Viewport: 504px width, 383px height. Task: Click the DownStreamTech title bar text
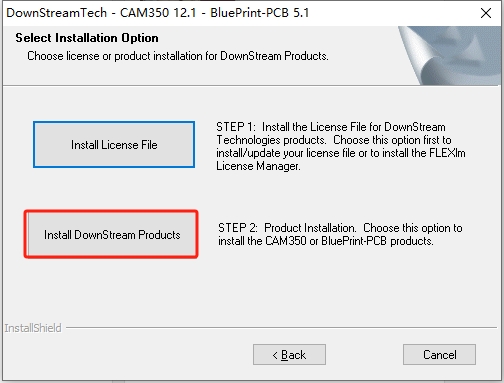[x=57, y=13]
